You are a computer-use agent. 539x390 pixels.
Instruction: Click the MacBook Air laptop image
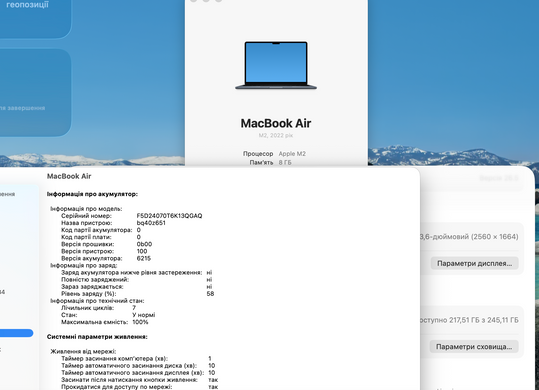276,65
